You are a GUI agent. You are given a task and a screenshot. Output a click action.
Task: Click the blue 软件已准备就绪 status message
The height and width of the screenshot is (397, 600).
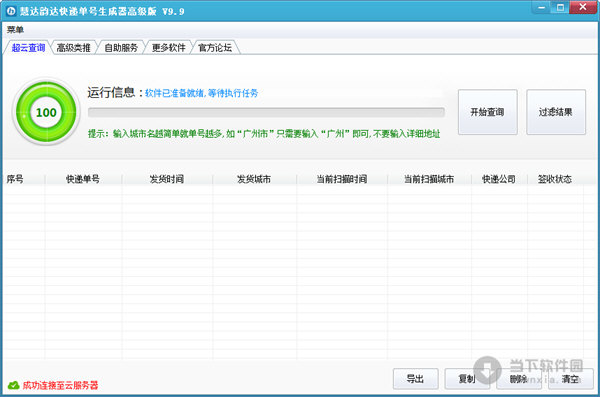click(202, 93)
